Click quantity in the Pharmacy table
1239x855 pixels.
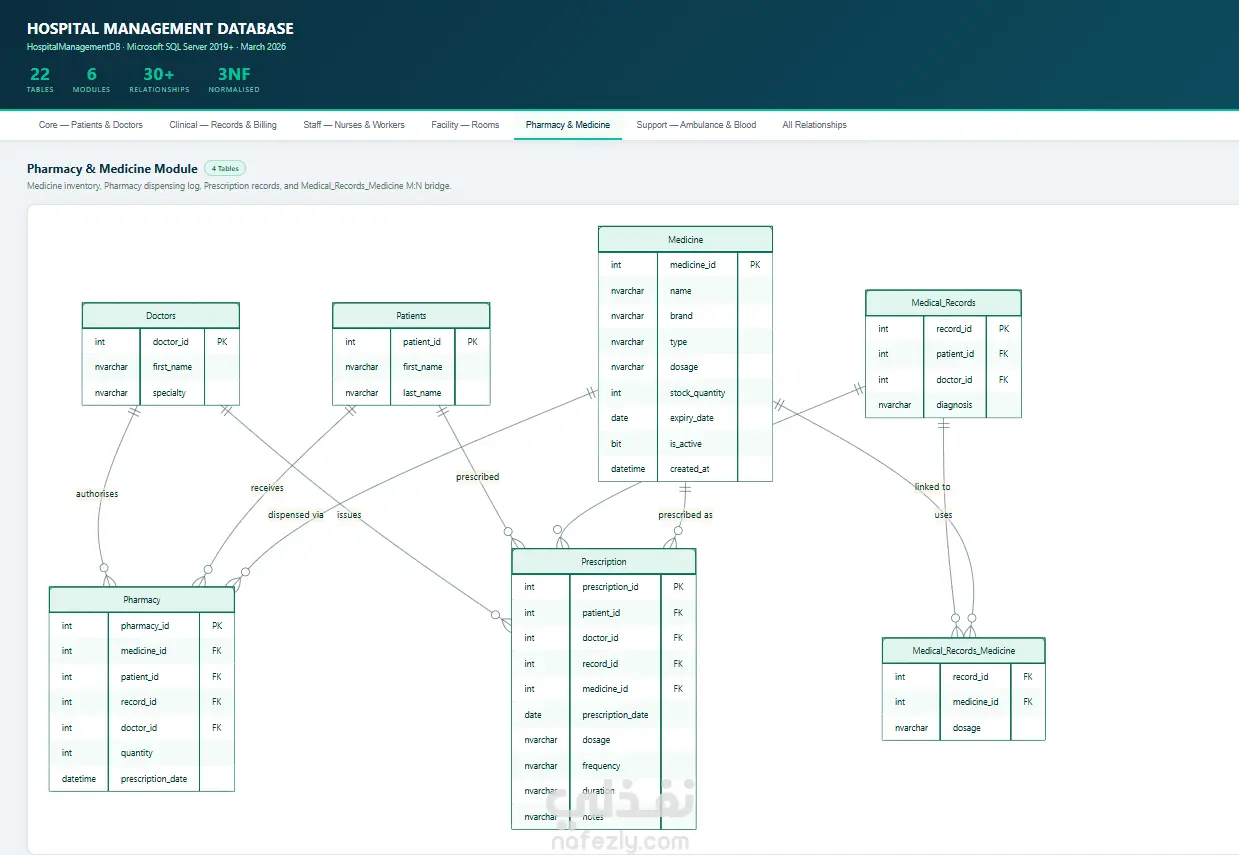point(137,753)
